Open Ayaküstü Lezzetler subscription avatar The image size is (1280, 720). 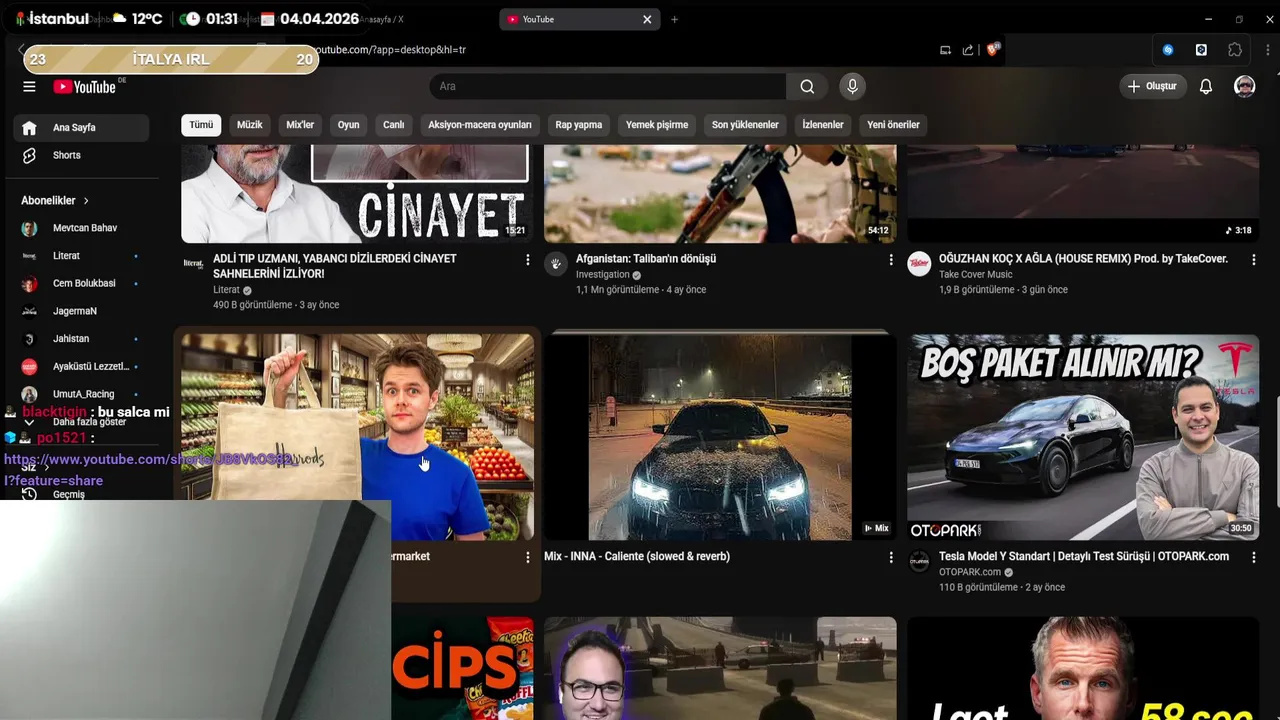[29, 367]
